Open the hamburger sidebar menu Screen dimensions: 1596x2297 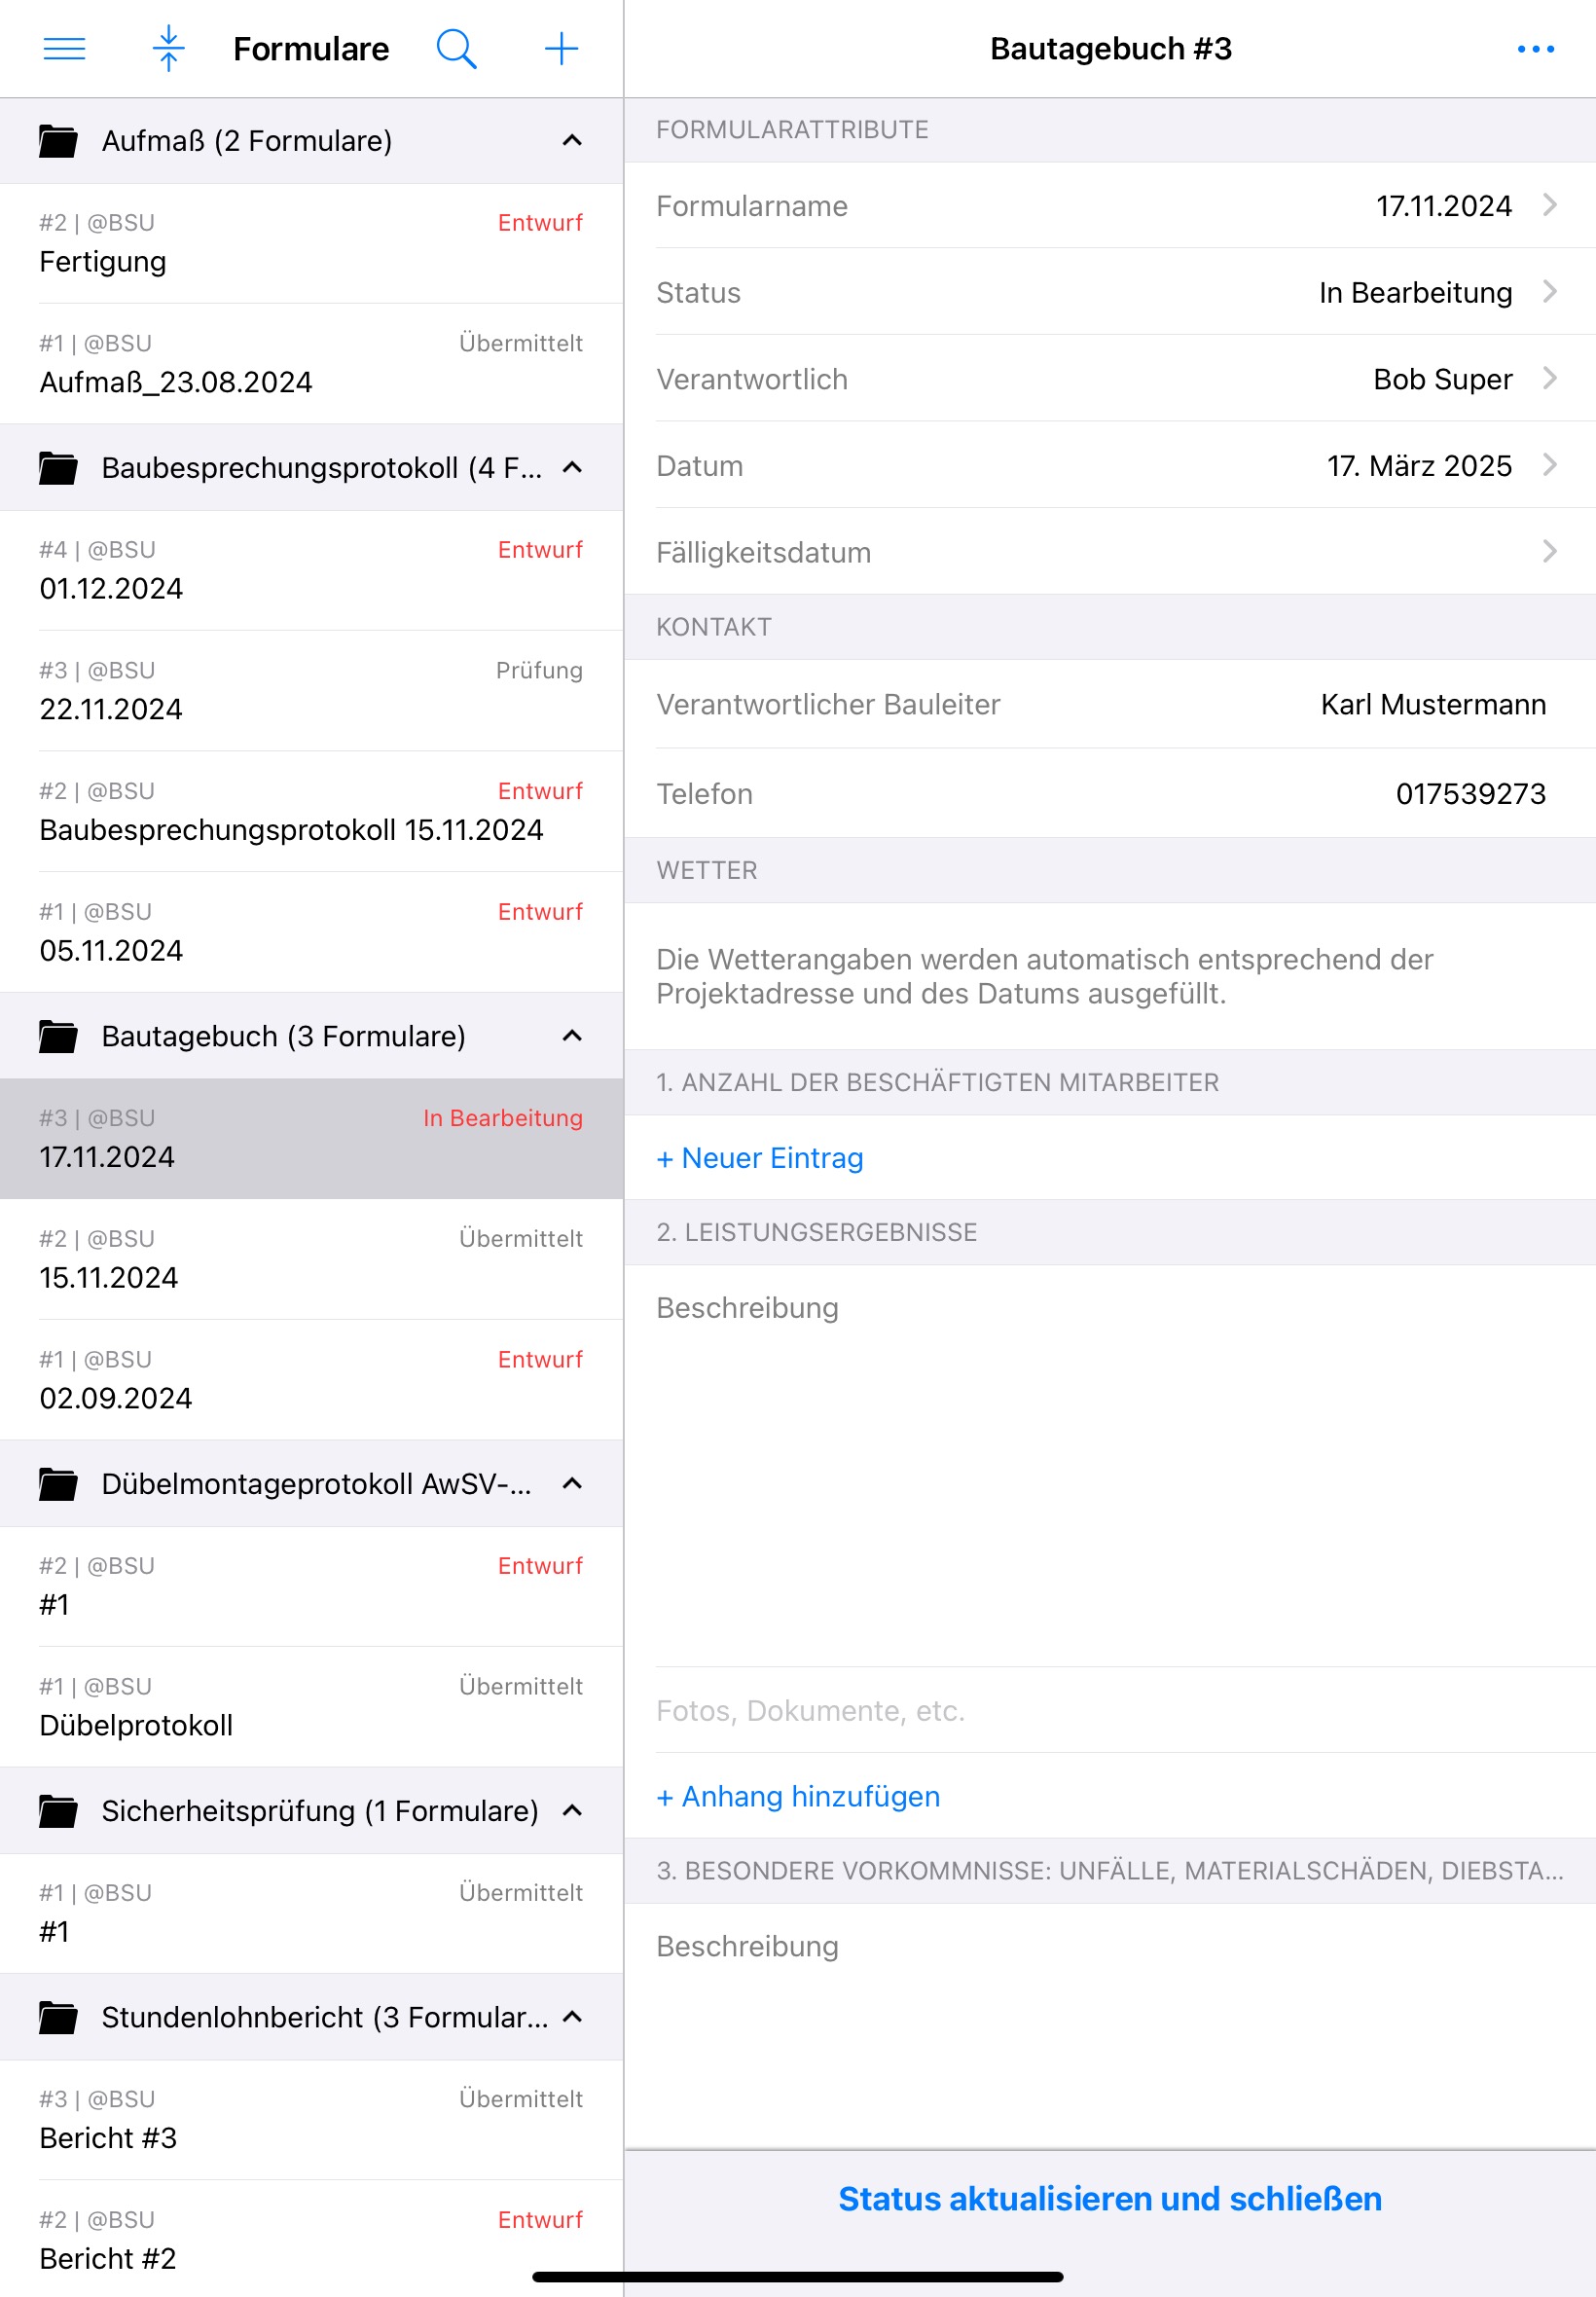pos(65,49)
